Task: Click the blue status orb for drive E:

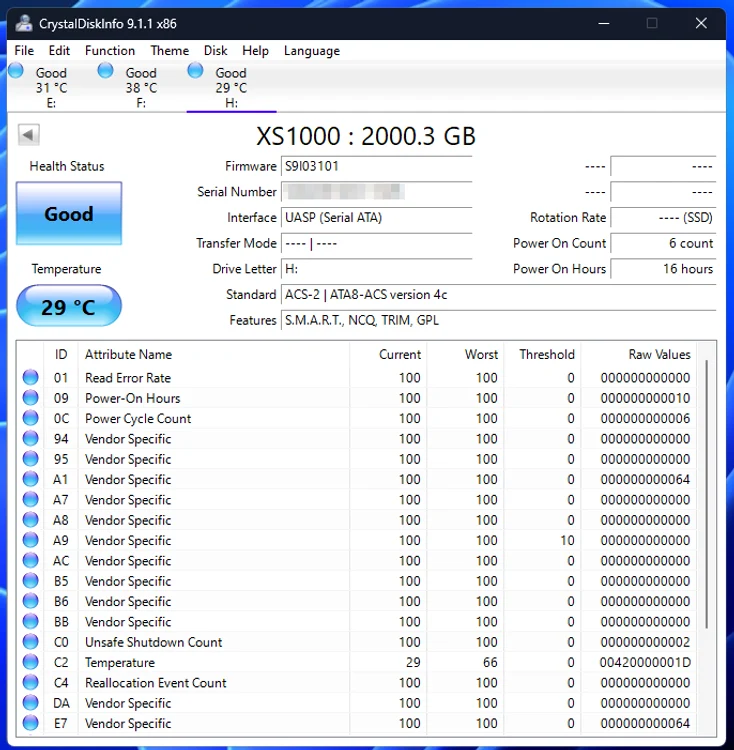Action: pyautogui.click(x=16, y=71)
